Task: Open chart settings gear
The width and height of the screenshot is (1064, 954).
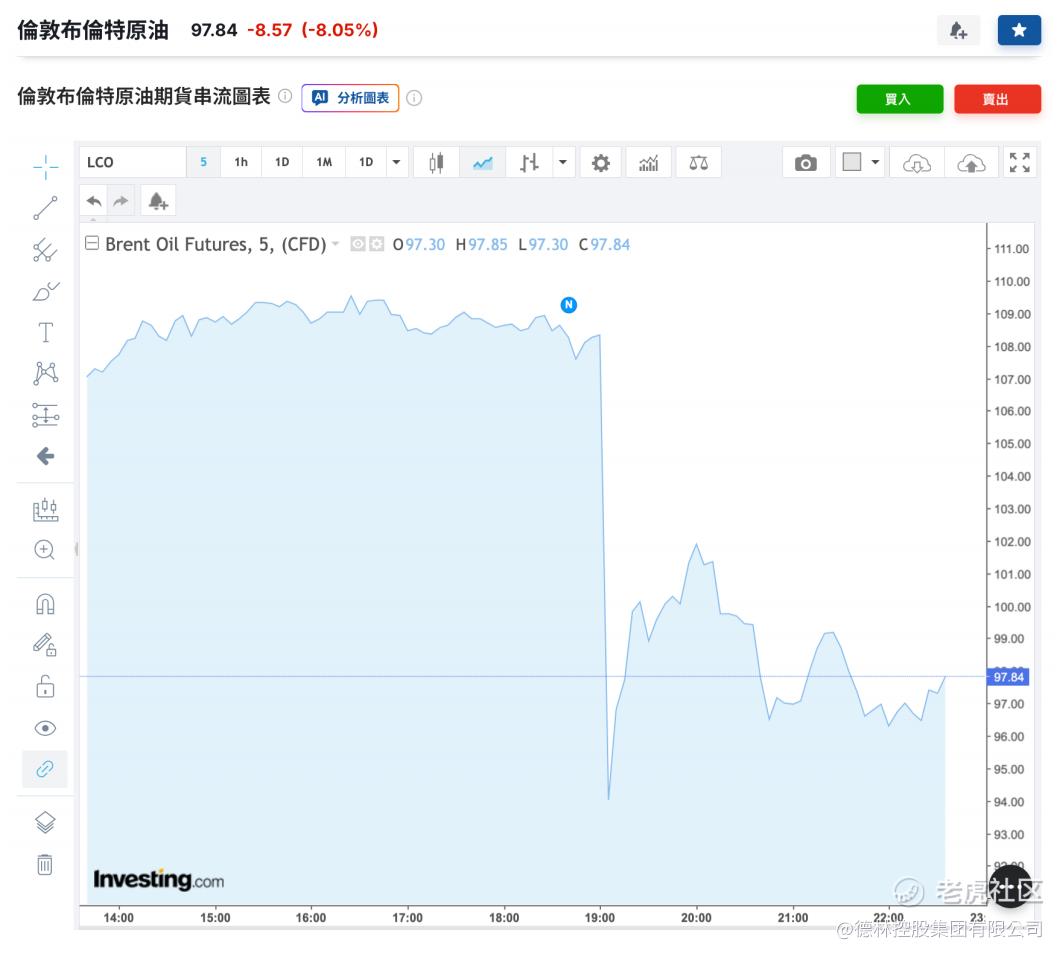Action: coord(600,163)
